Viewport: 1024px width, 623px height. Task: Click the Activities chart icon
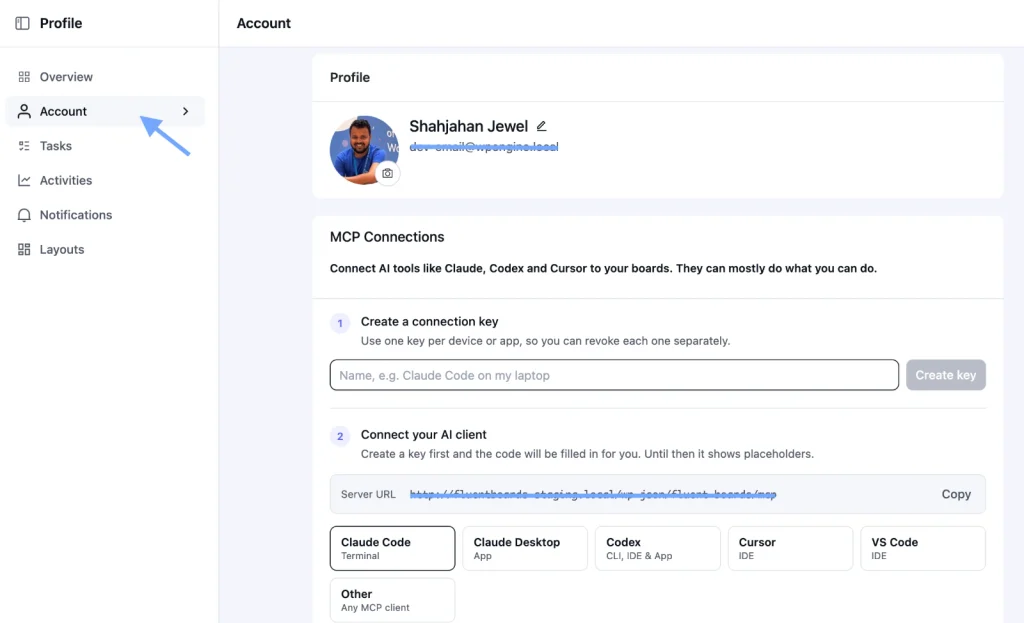pyautogui.click(x=24, y=181)
